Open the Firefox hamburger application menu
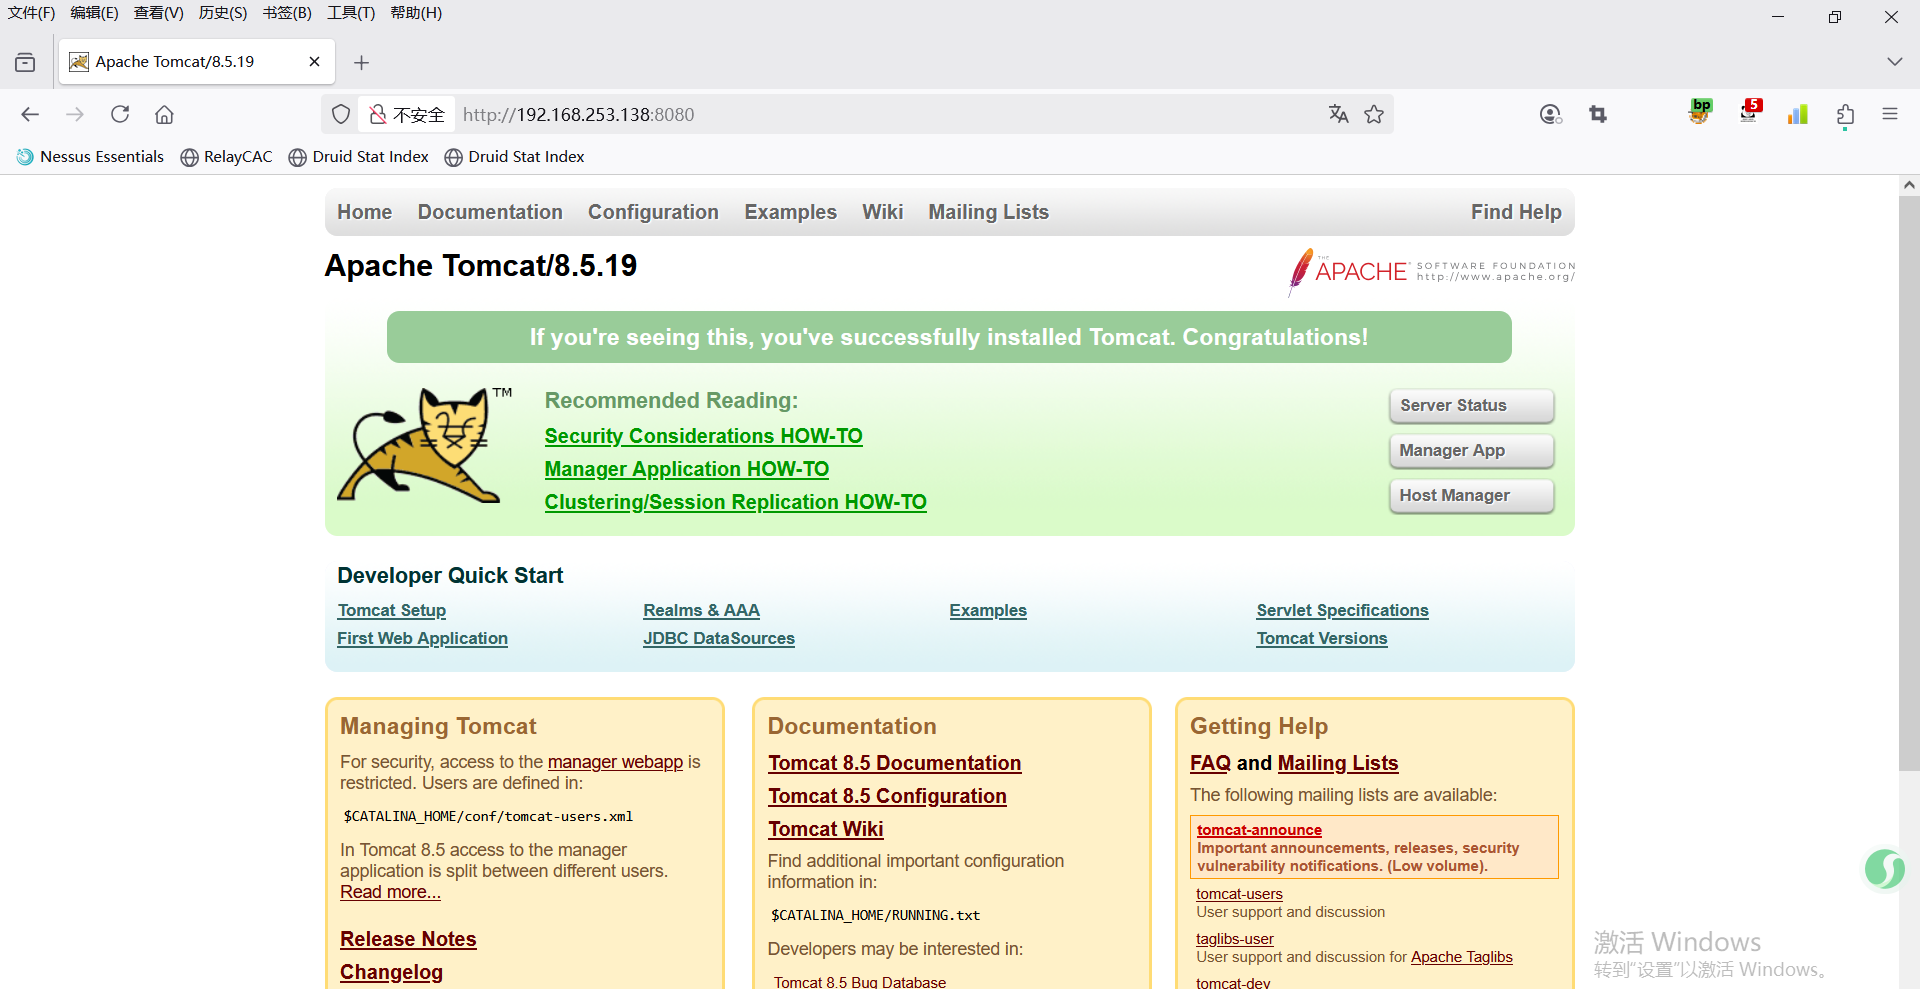1920x989 pixels. 1889,114
